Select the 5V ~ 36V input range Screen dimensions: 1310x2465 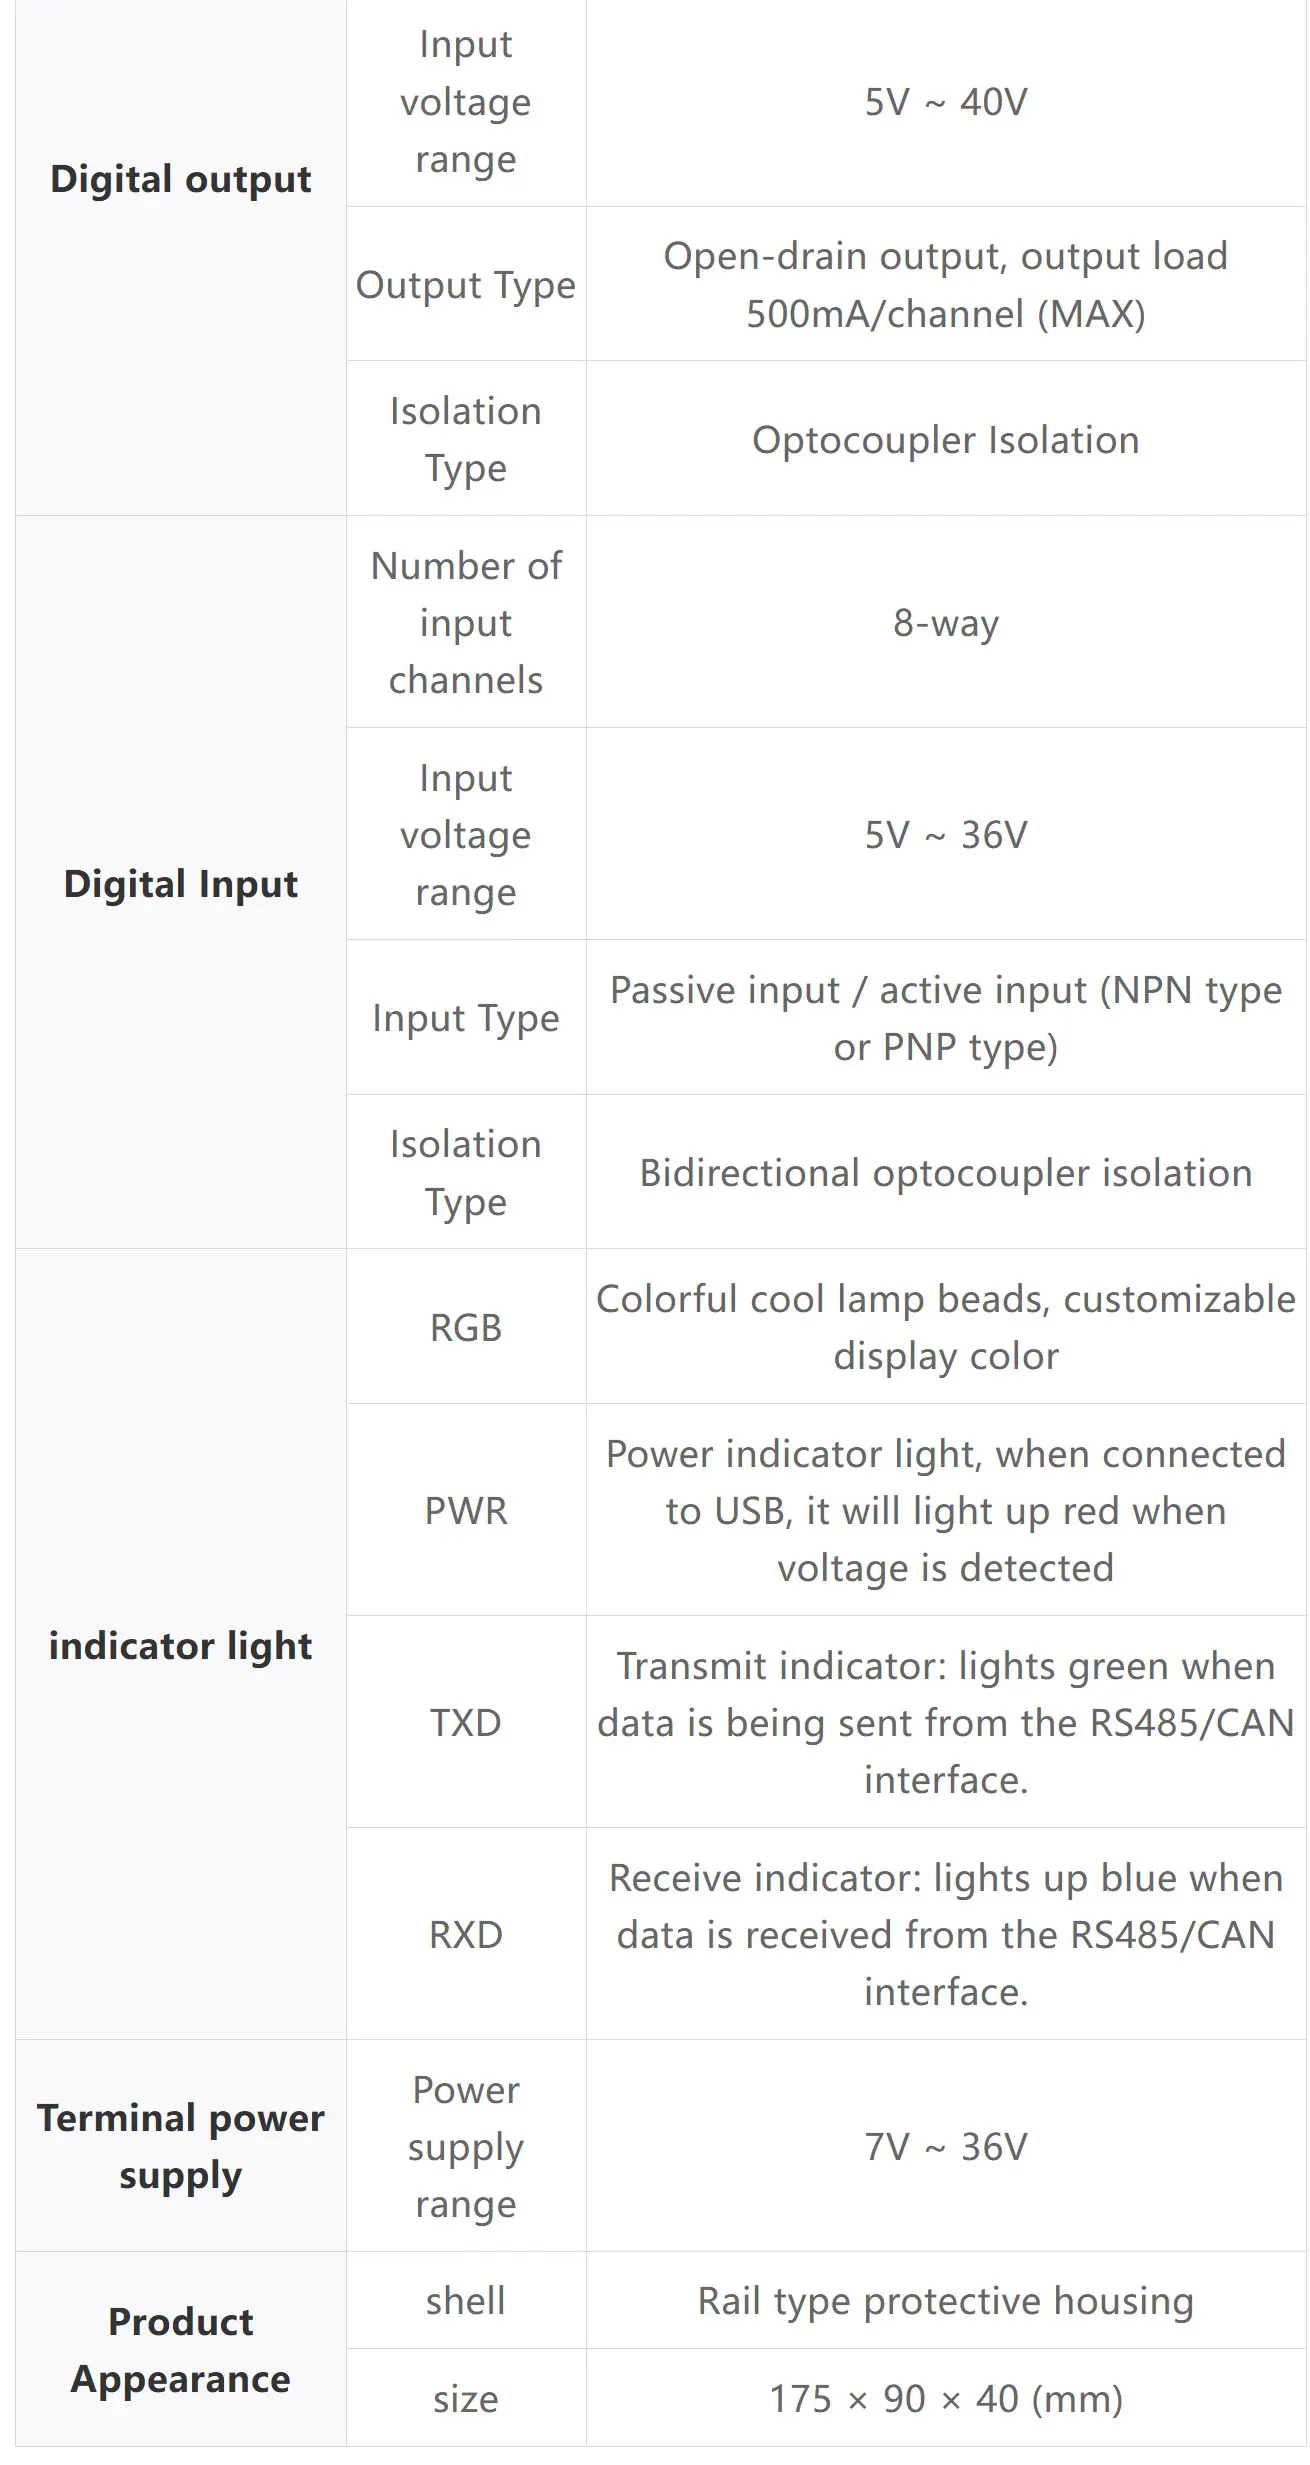point(946,835)
